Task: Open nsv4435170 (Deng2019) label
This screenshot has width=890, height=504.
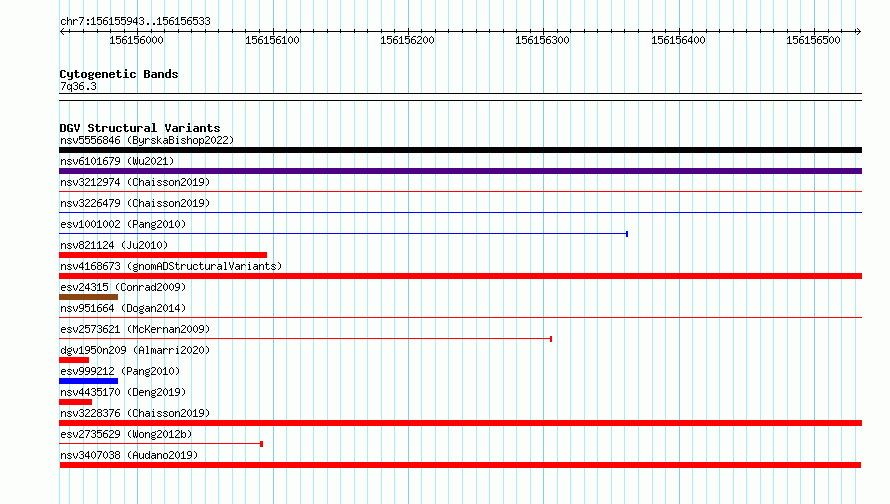Action: (x=123, y=392)
